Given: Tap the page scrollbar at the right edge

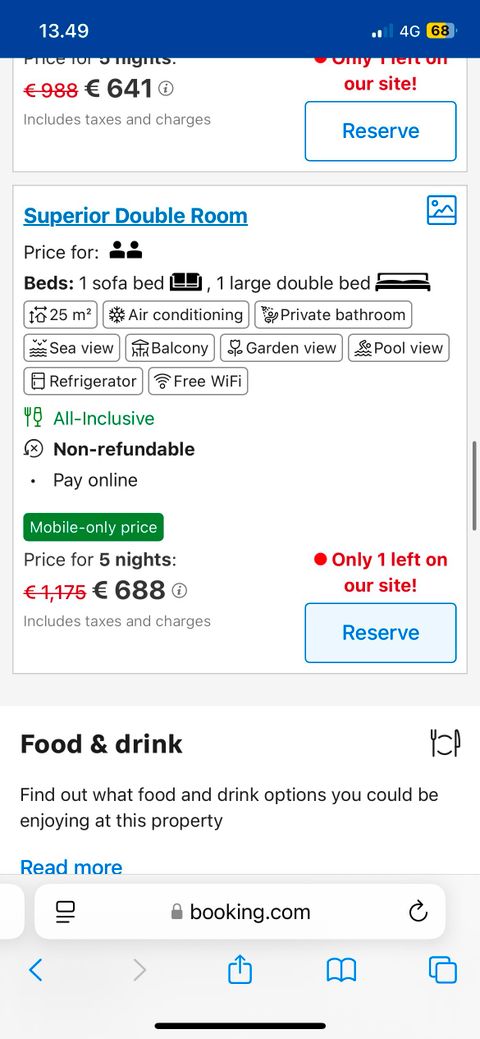Looking at the screenshot, I should (x=474, y=485).
